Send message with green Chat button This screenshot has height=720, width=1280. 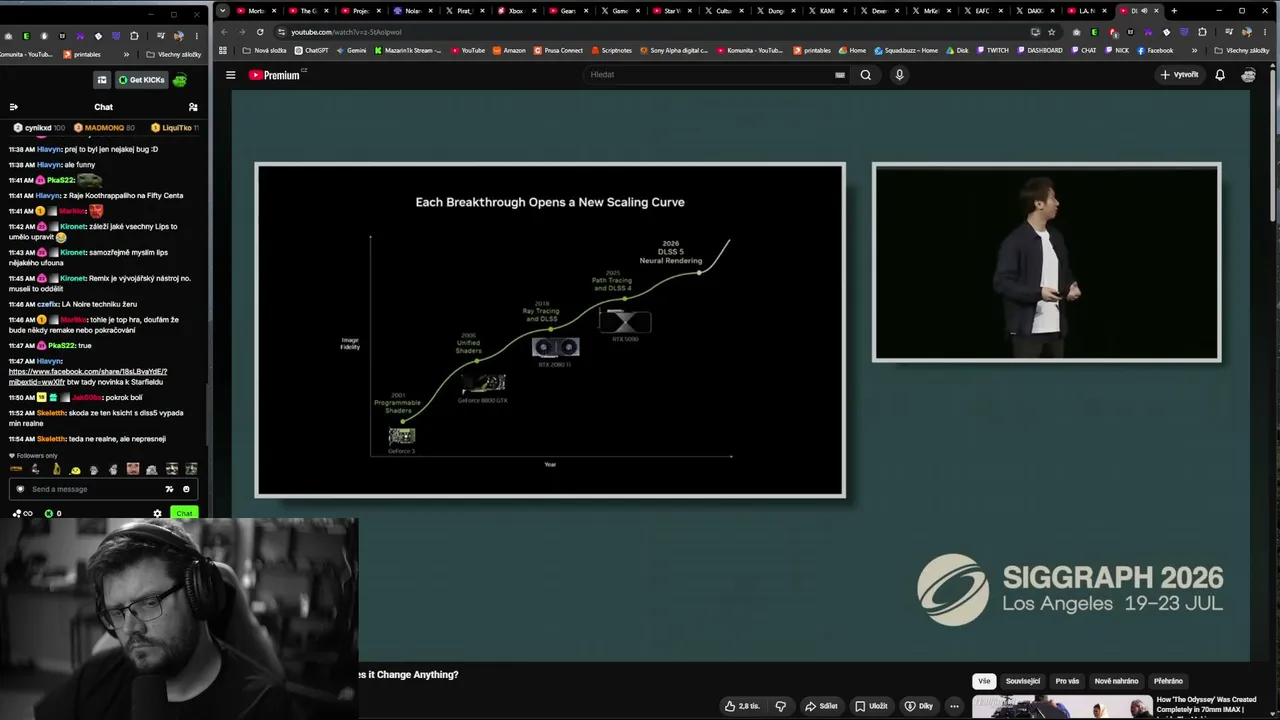tap(184, 514)
